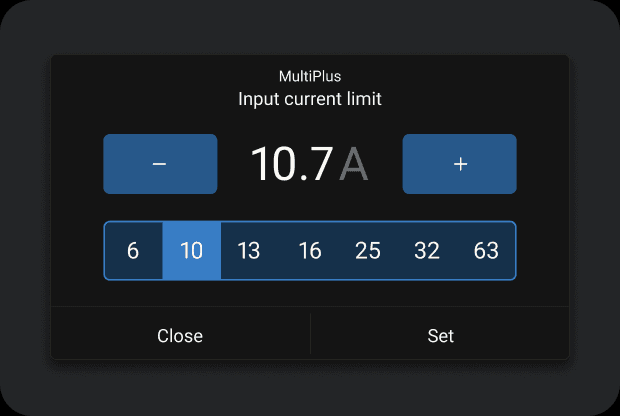Click the MultiPlus device title
Viewport: 620px width, 416px height.
tap(310, 76)
